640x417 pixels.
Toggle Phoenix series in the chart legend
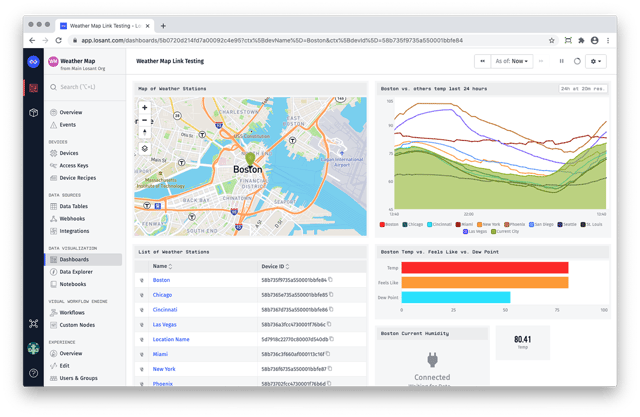pyautogui.click(x=514, y=224)
